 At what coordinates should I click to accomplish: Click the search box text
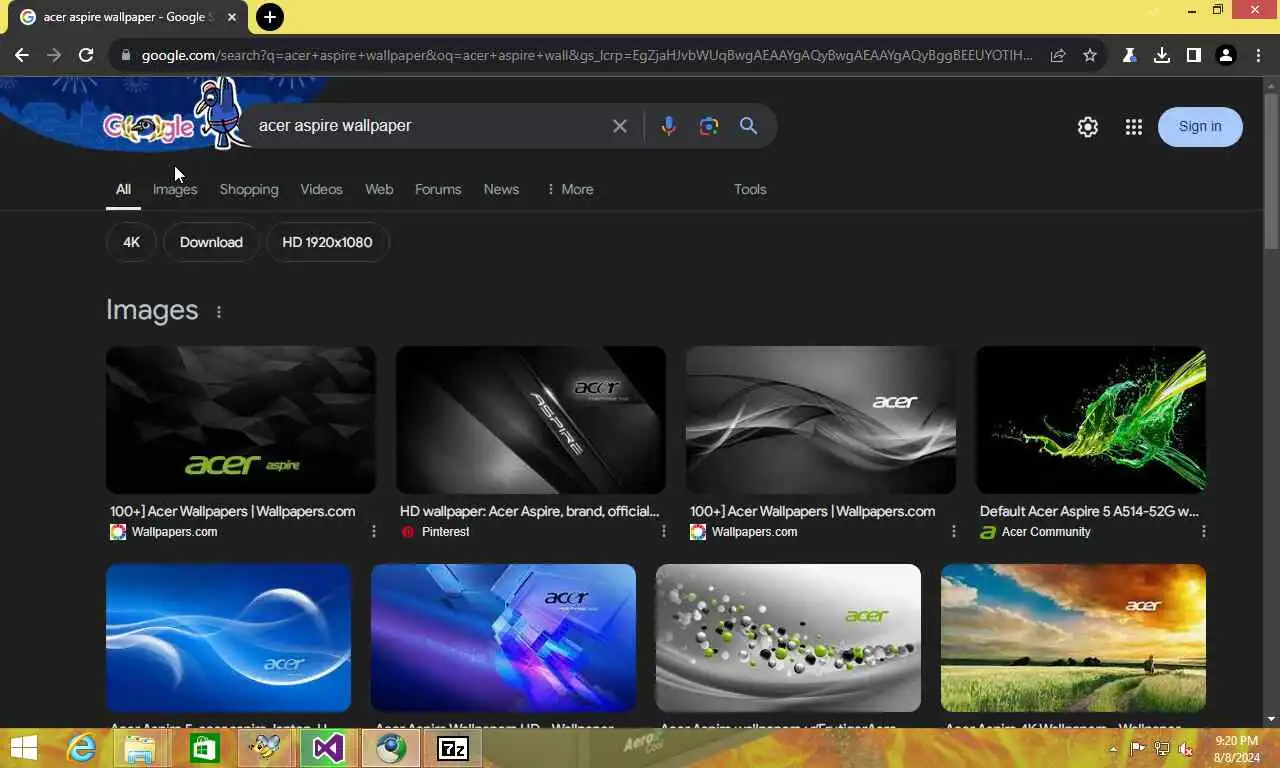[x=335, y=126]
